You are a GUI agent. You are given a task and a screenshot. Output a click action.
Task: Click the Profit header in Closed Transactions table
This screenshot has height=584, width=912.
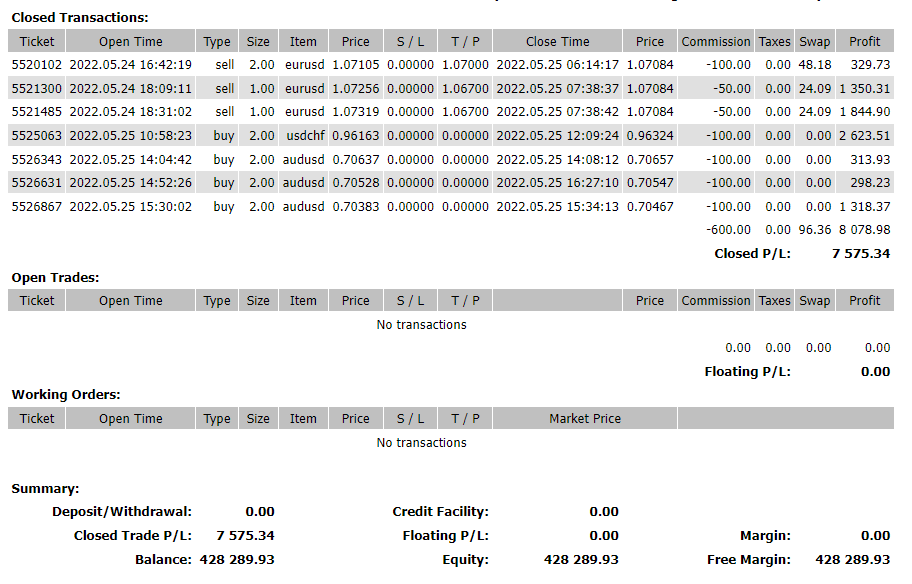864,42
